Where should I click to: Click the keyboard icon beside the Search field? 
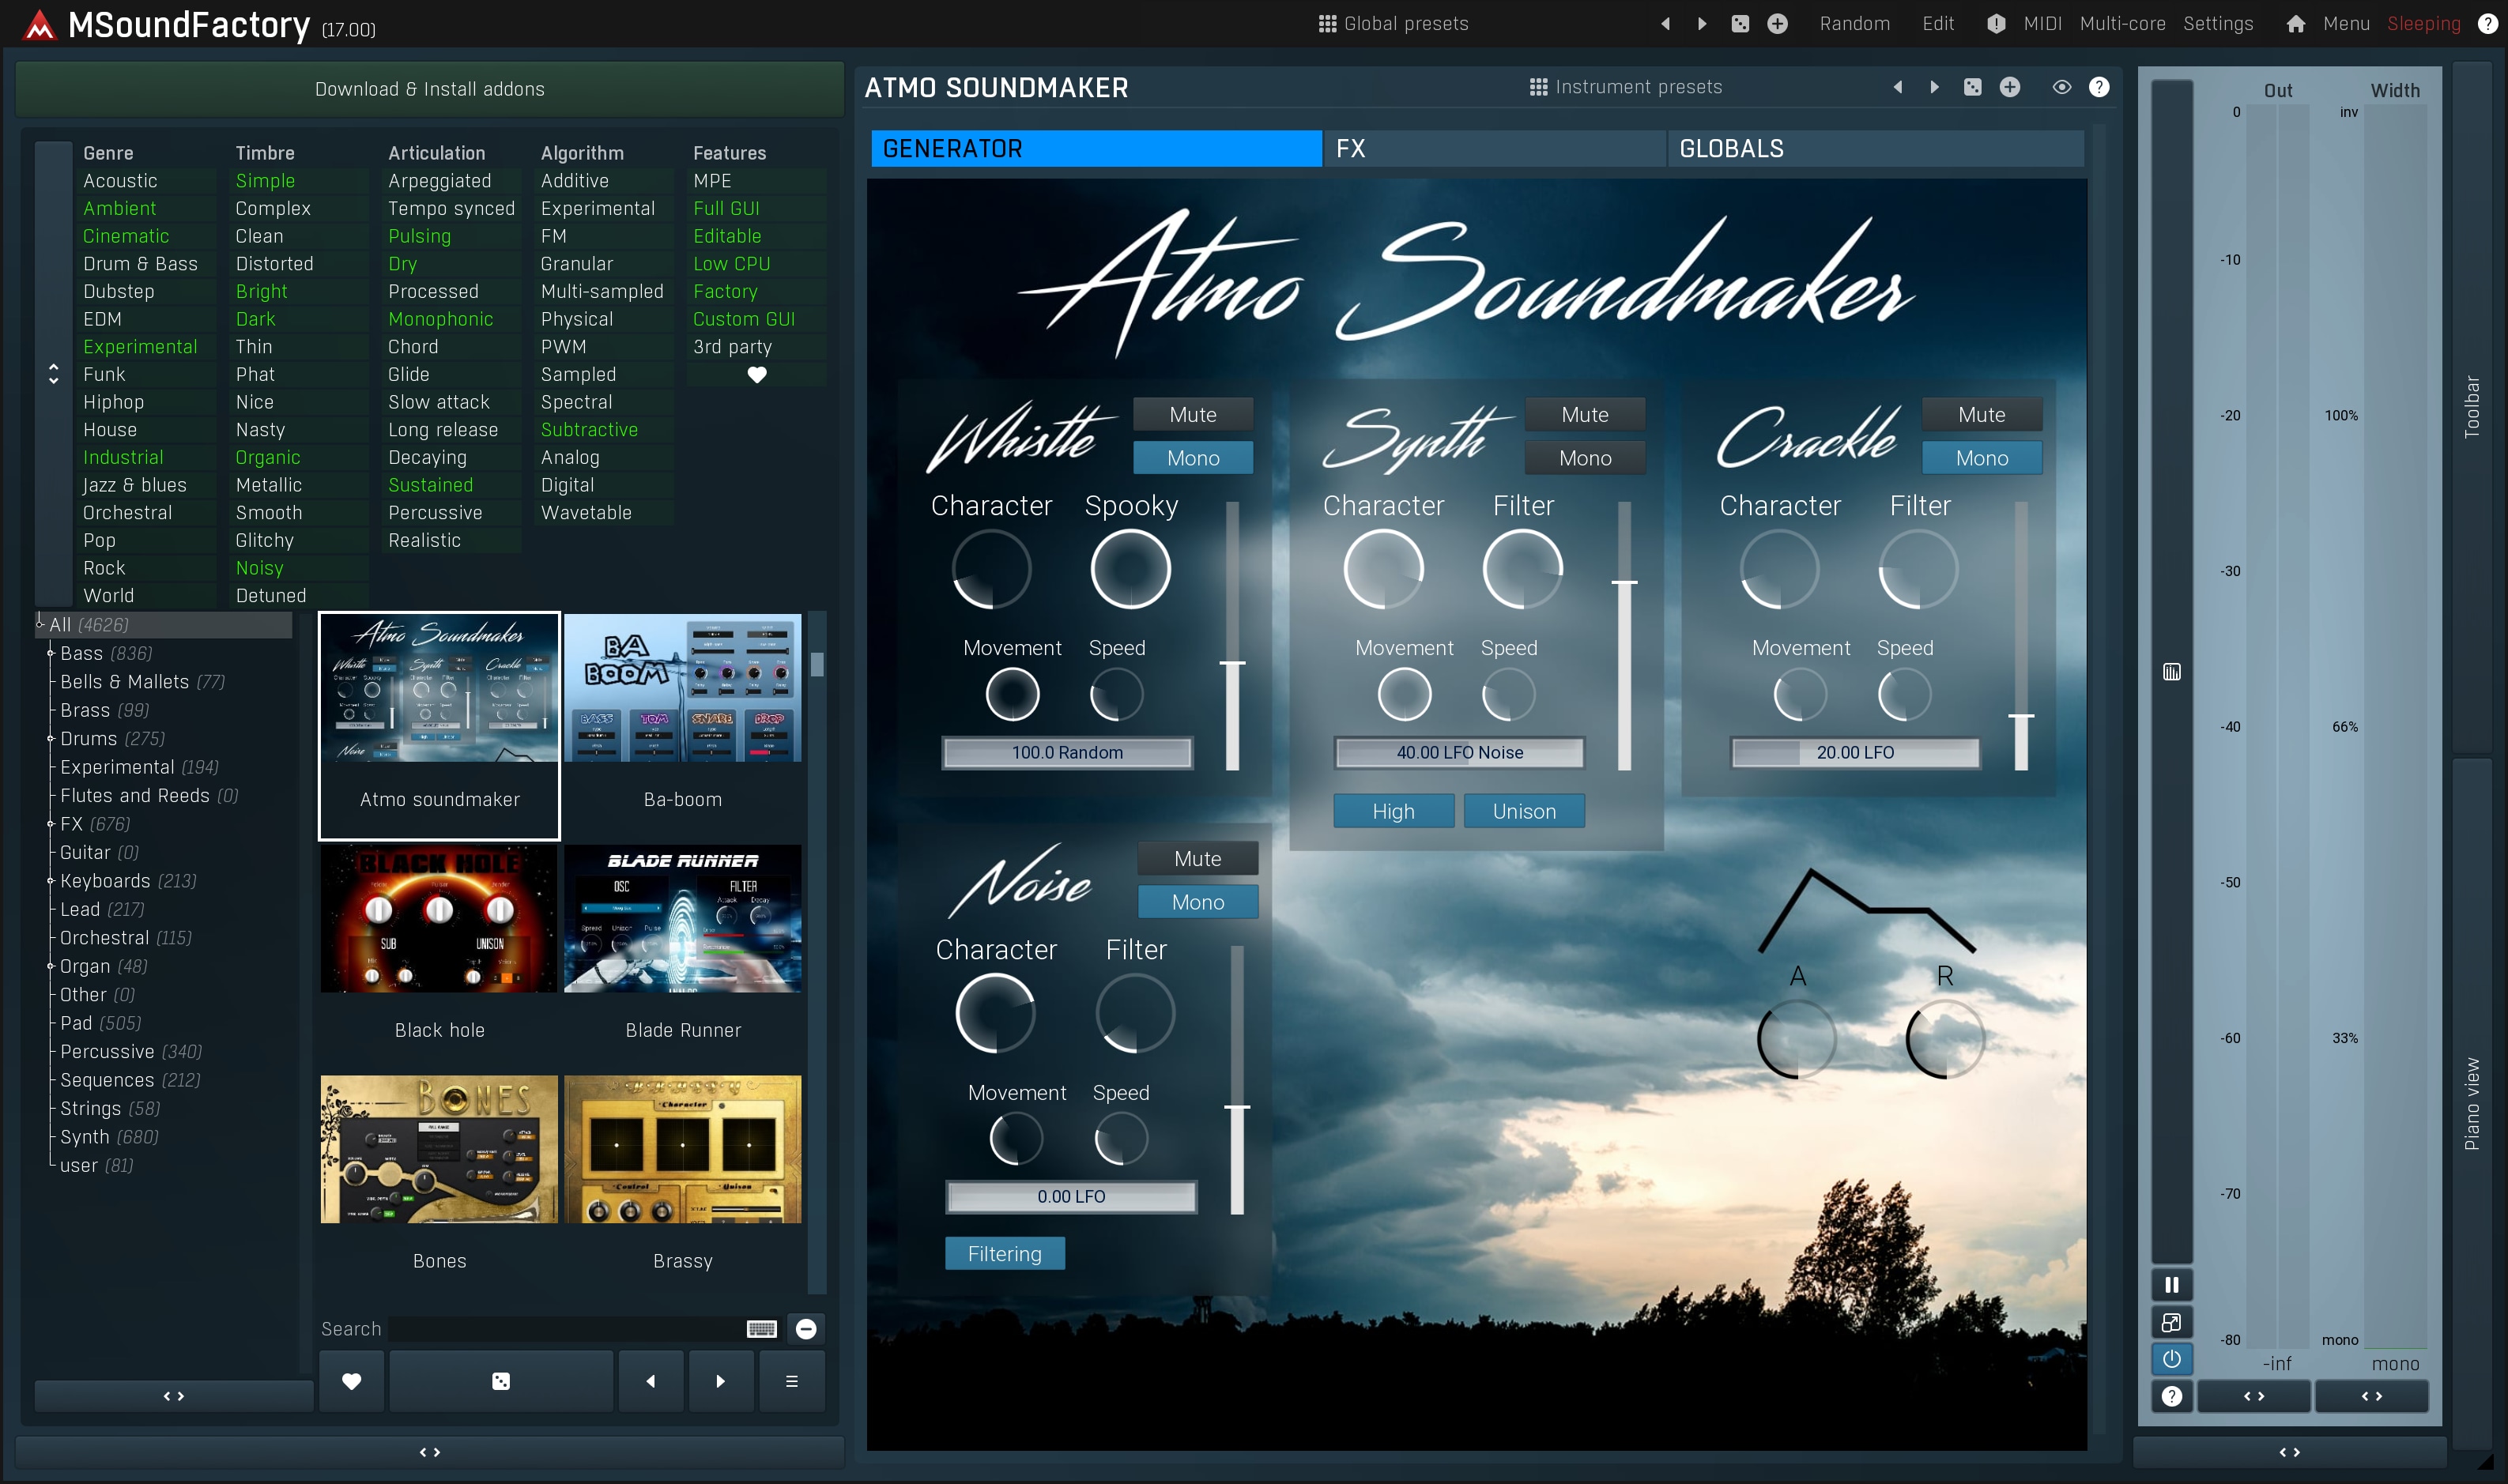(x=761, y=1329)
